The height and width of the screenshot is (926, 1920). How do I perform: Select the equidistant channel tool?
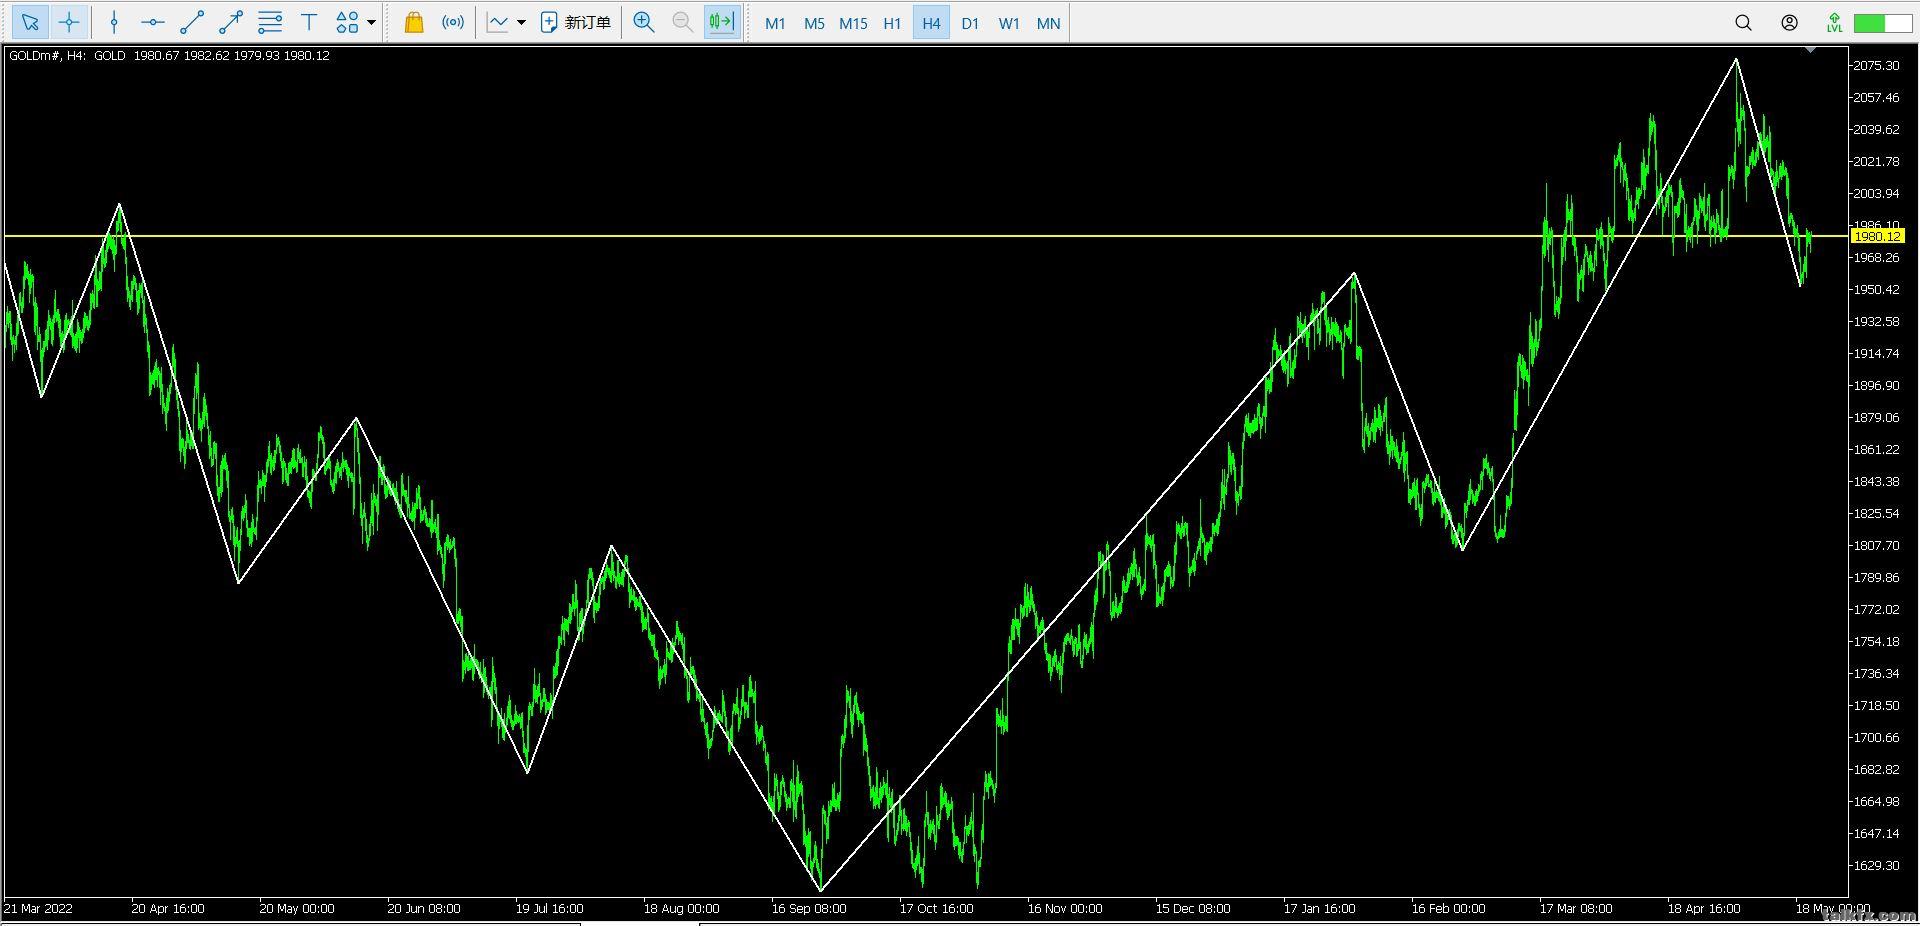click(270, 22)
